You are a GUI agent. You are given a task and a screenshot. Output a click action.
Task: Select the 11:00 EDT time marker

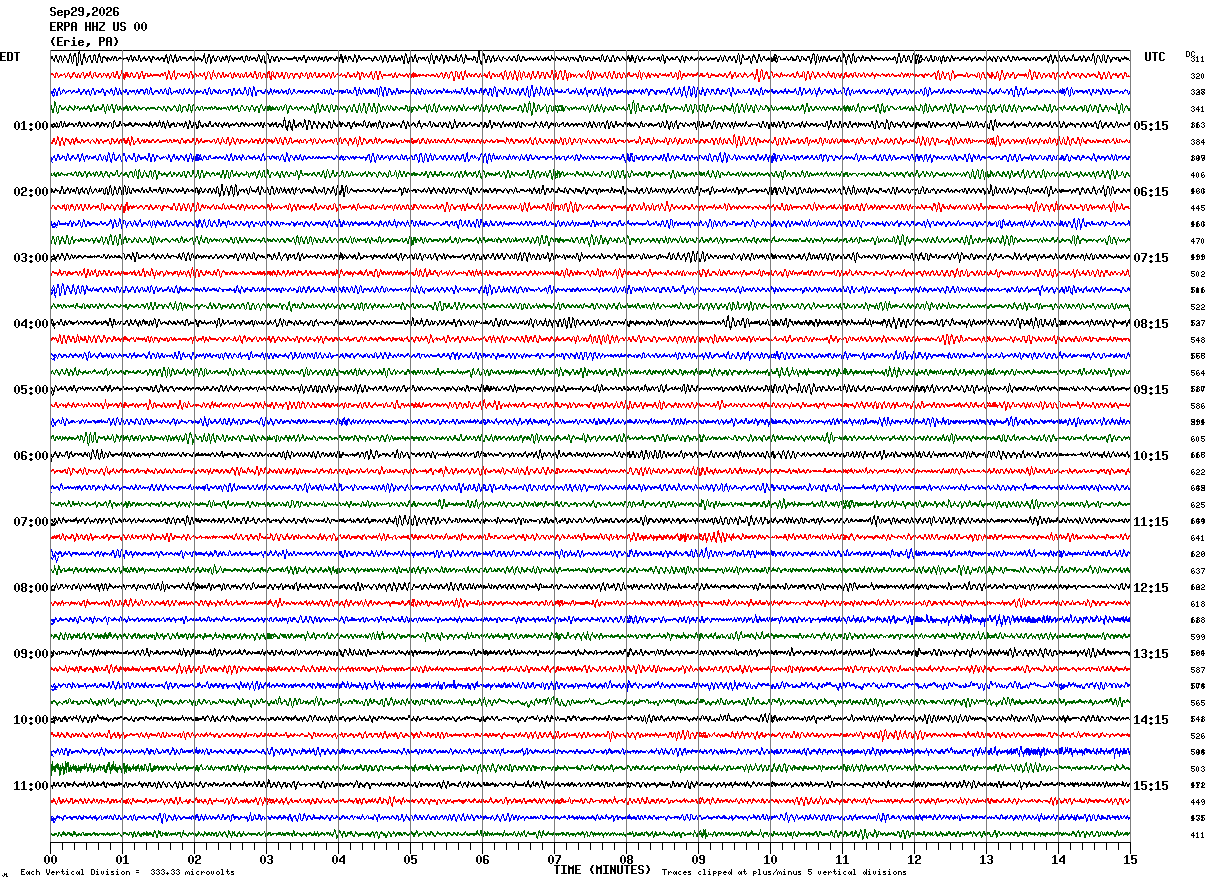click(31, 786)
